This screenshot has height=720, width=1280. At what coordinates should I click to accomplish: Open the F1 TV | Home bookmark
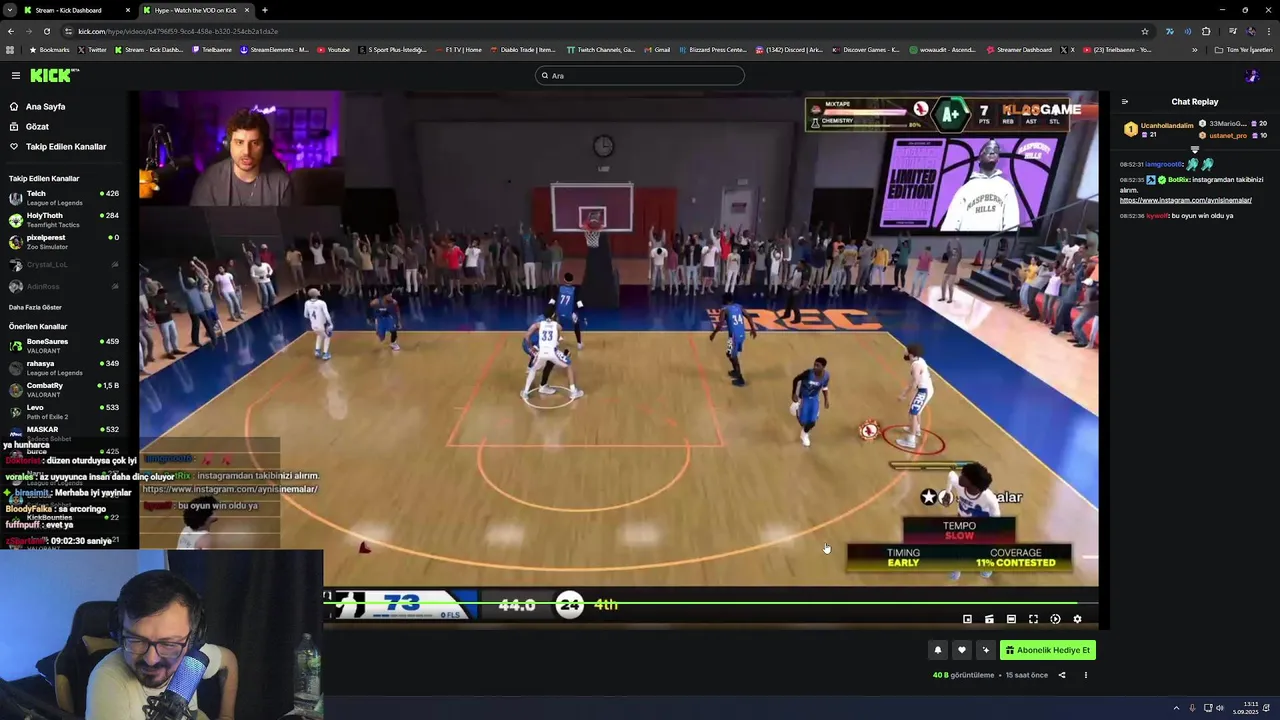[x=457, y=49]
